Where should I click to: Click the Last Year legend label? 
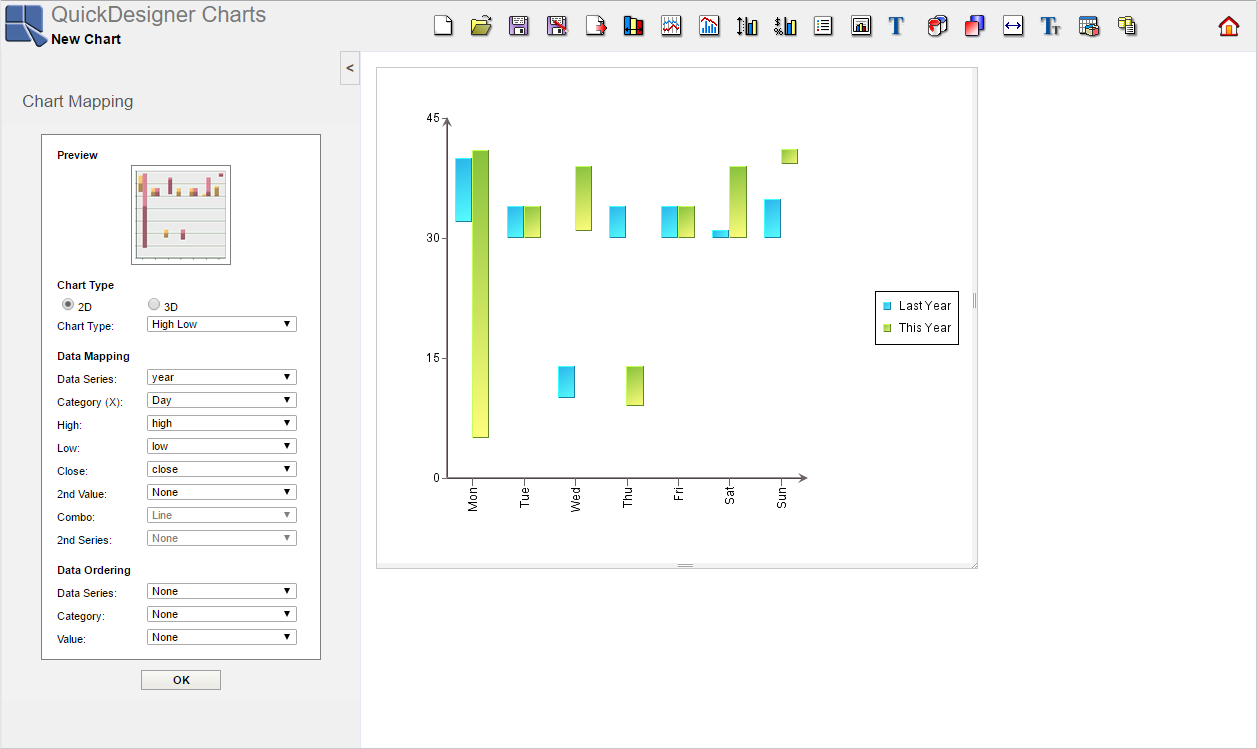(925, 306)
